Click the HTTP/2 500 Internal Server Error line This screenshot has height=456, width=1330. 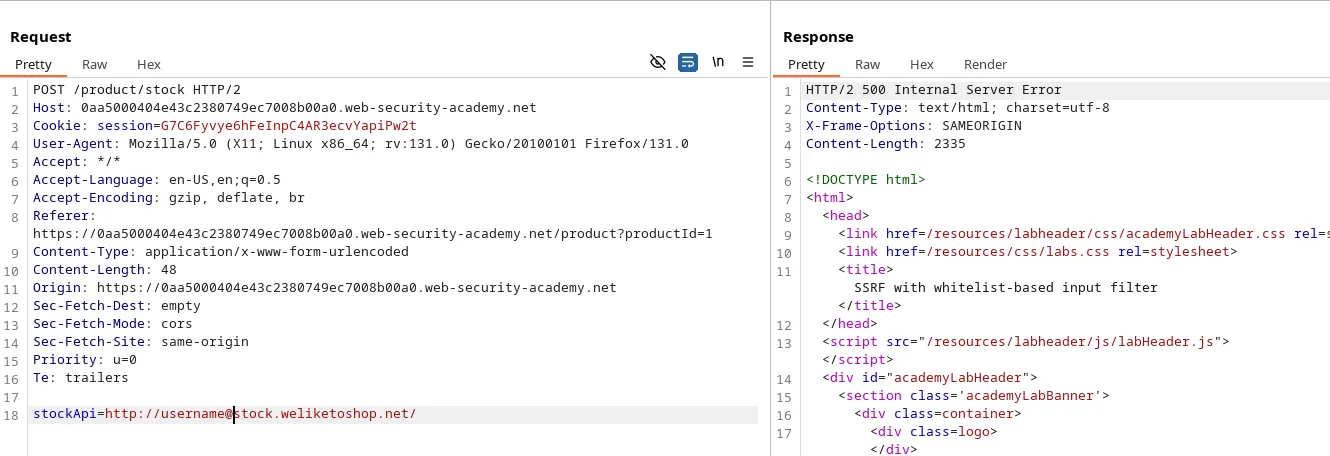[x=934, y=90]
